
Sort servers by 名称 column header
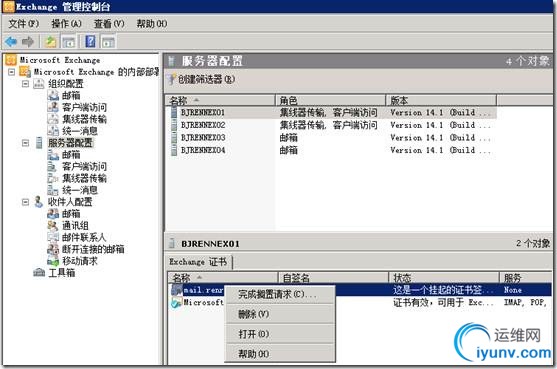point(220,101)
